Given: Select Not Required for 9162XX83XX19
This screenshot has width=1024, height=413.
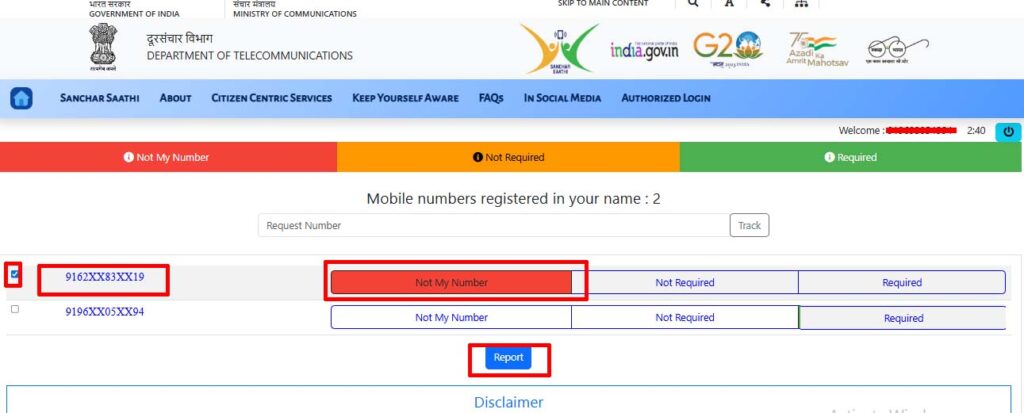Looking at the screenshot, I should (684, 283).
